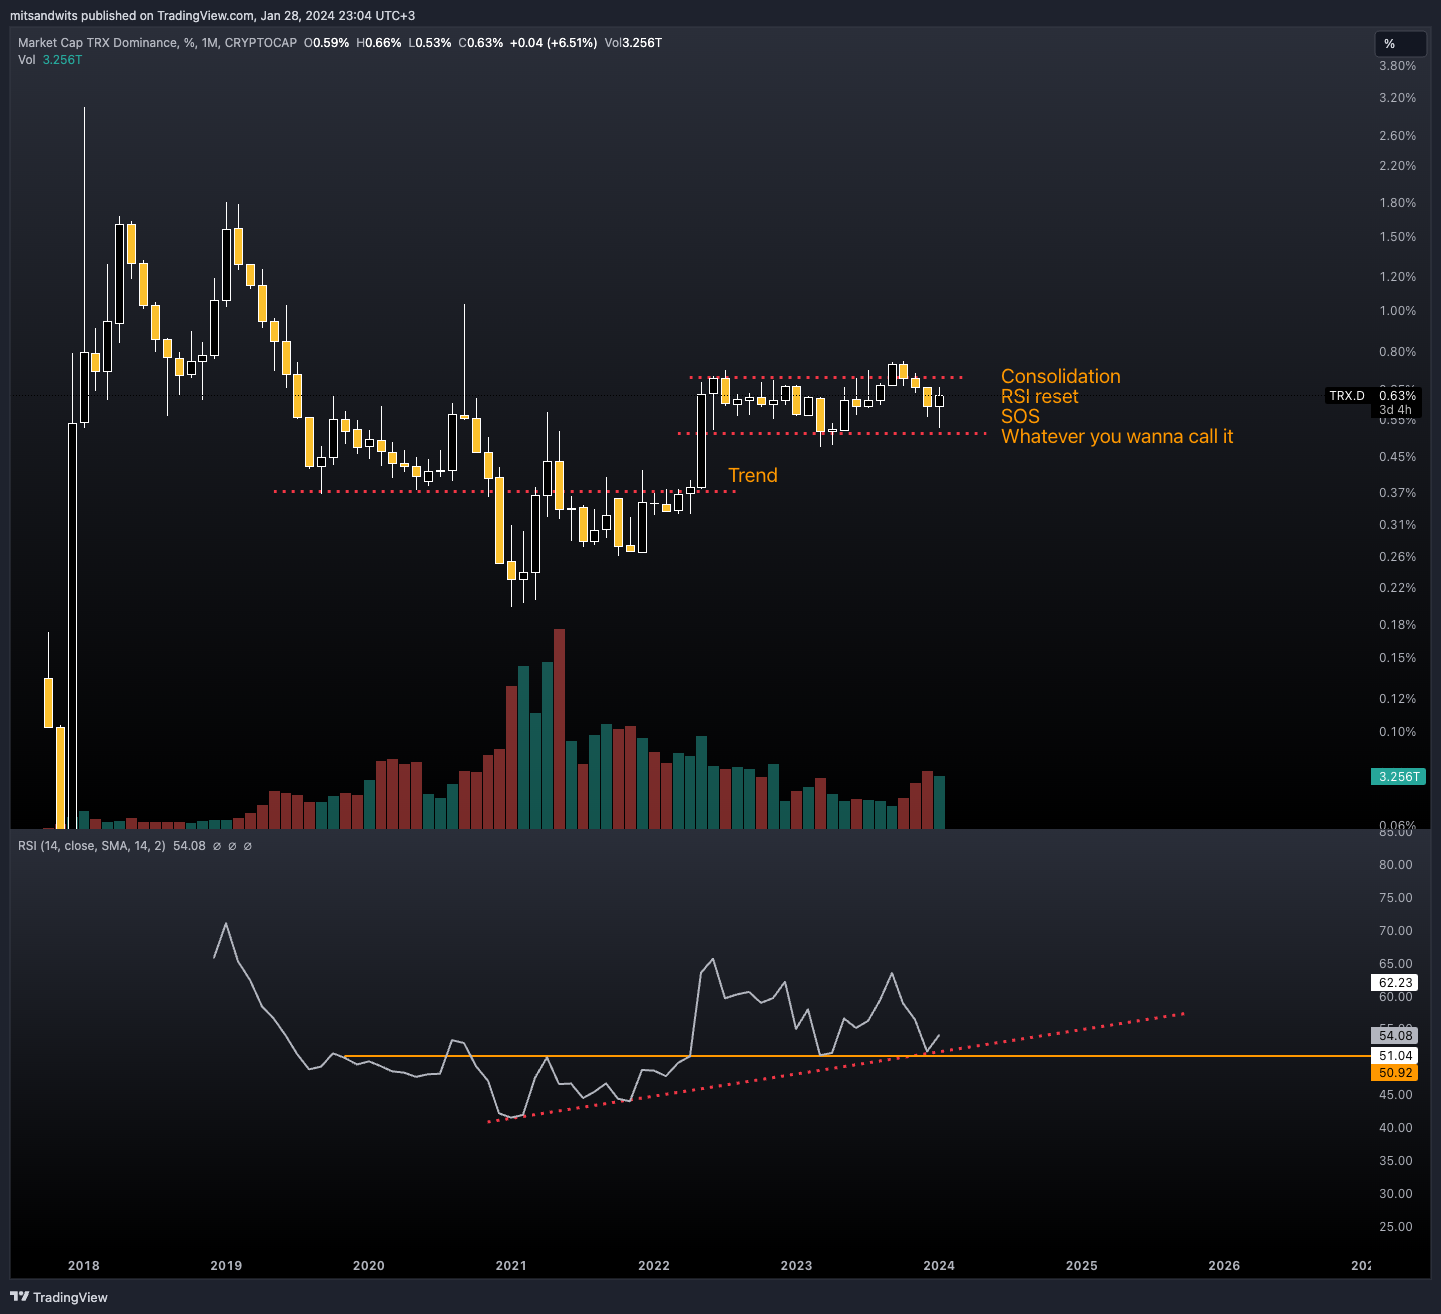Click the 2018 label on the time axis
The width and height of the screenshot is (1441, 1314).
[x=84, y=1266]
